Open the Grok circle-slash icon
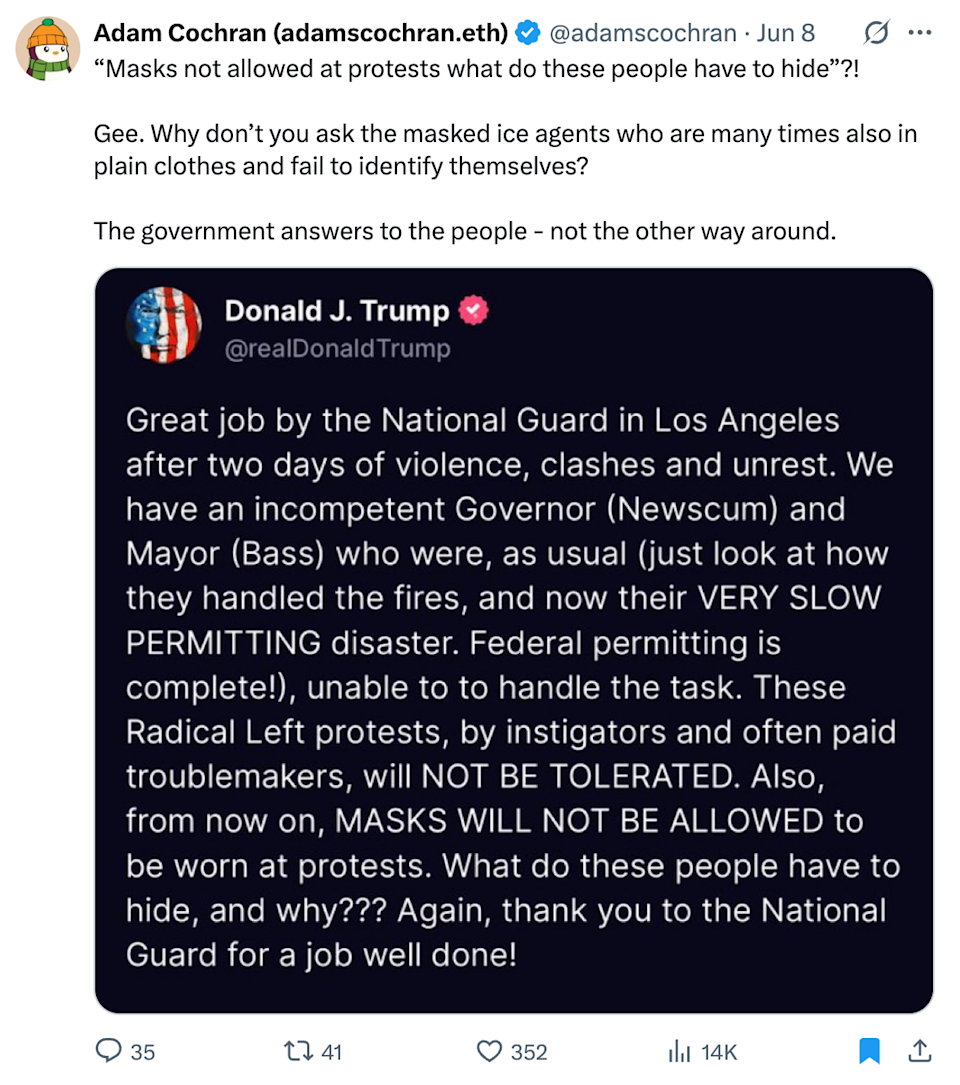 (876, 33)
